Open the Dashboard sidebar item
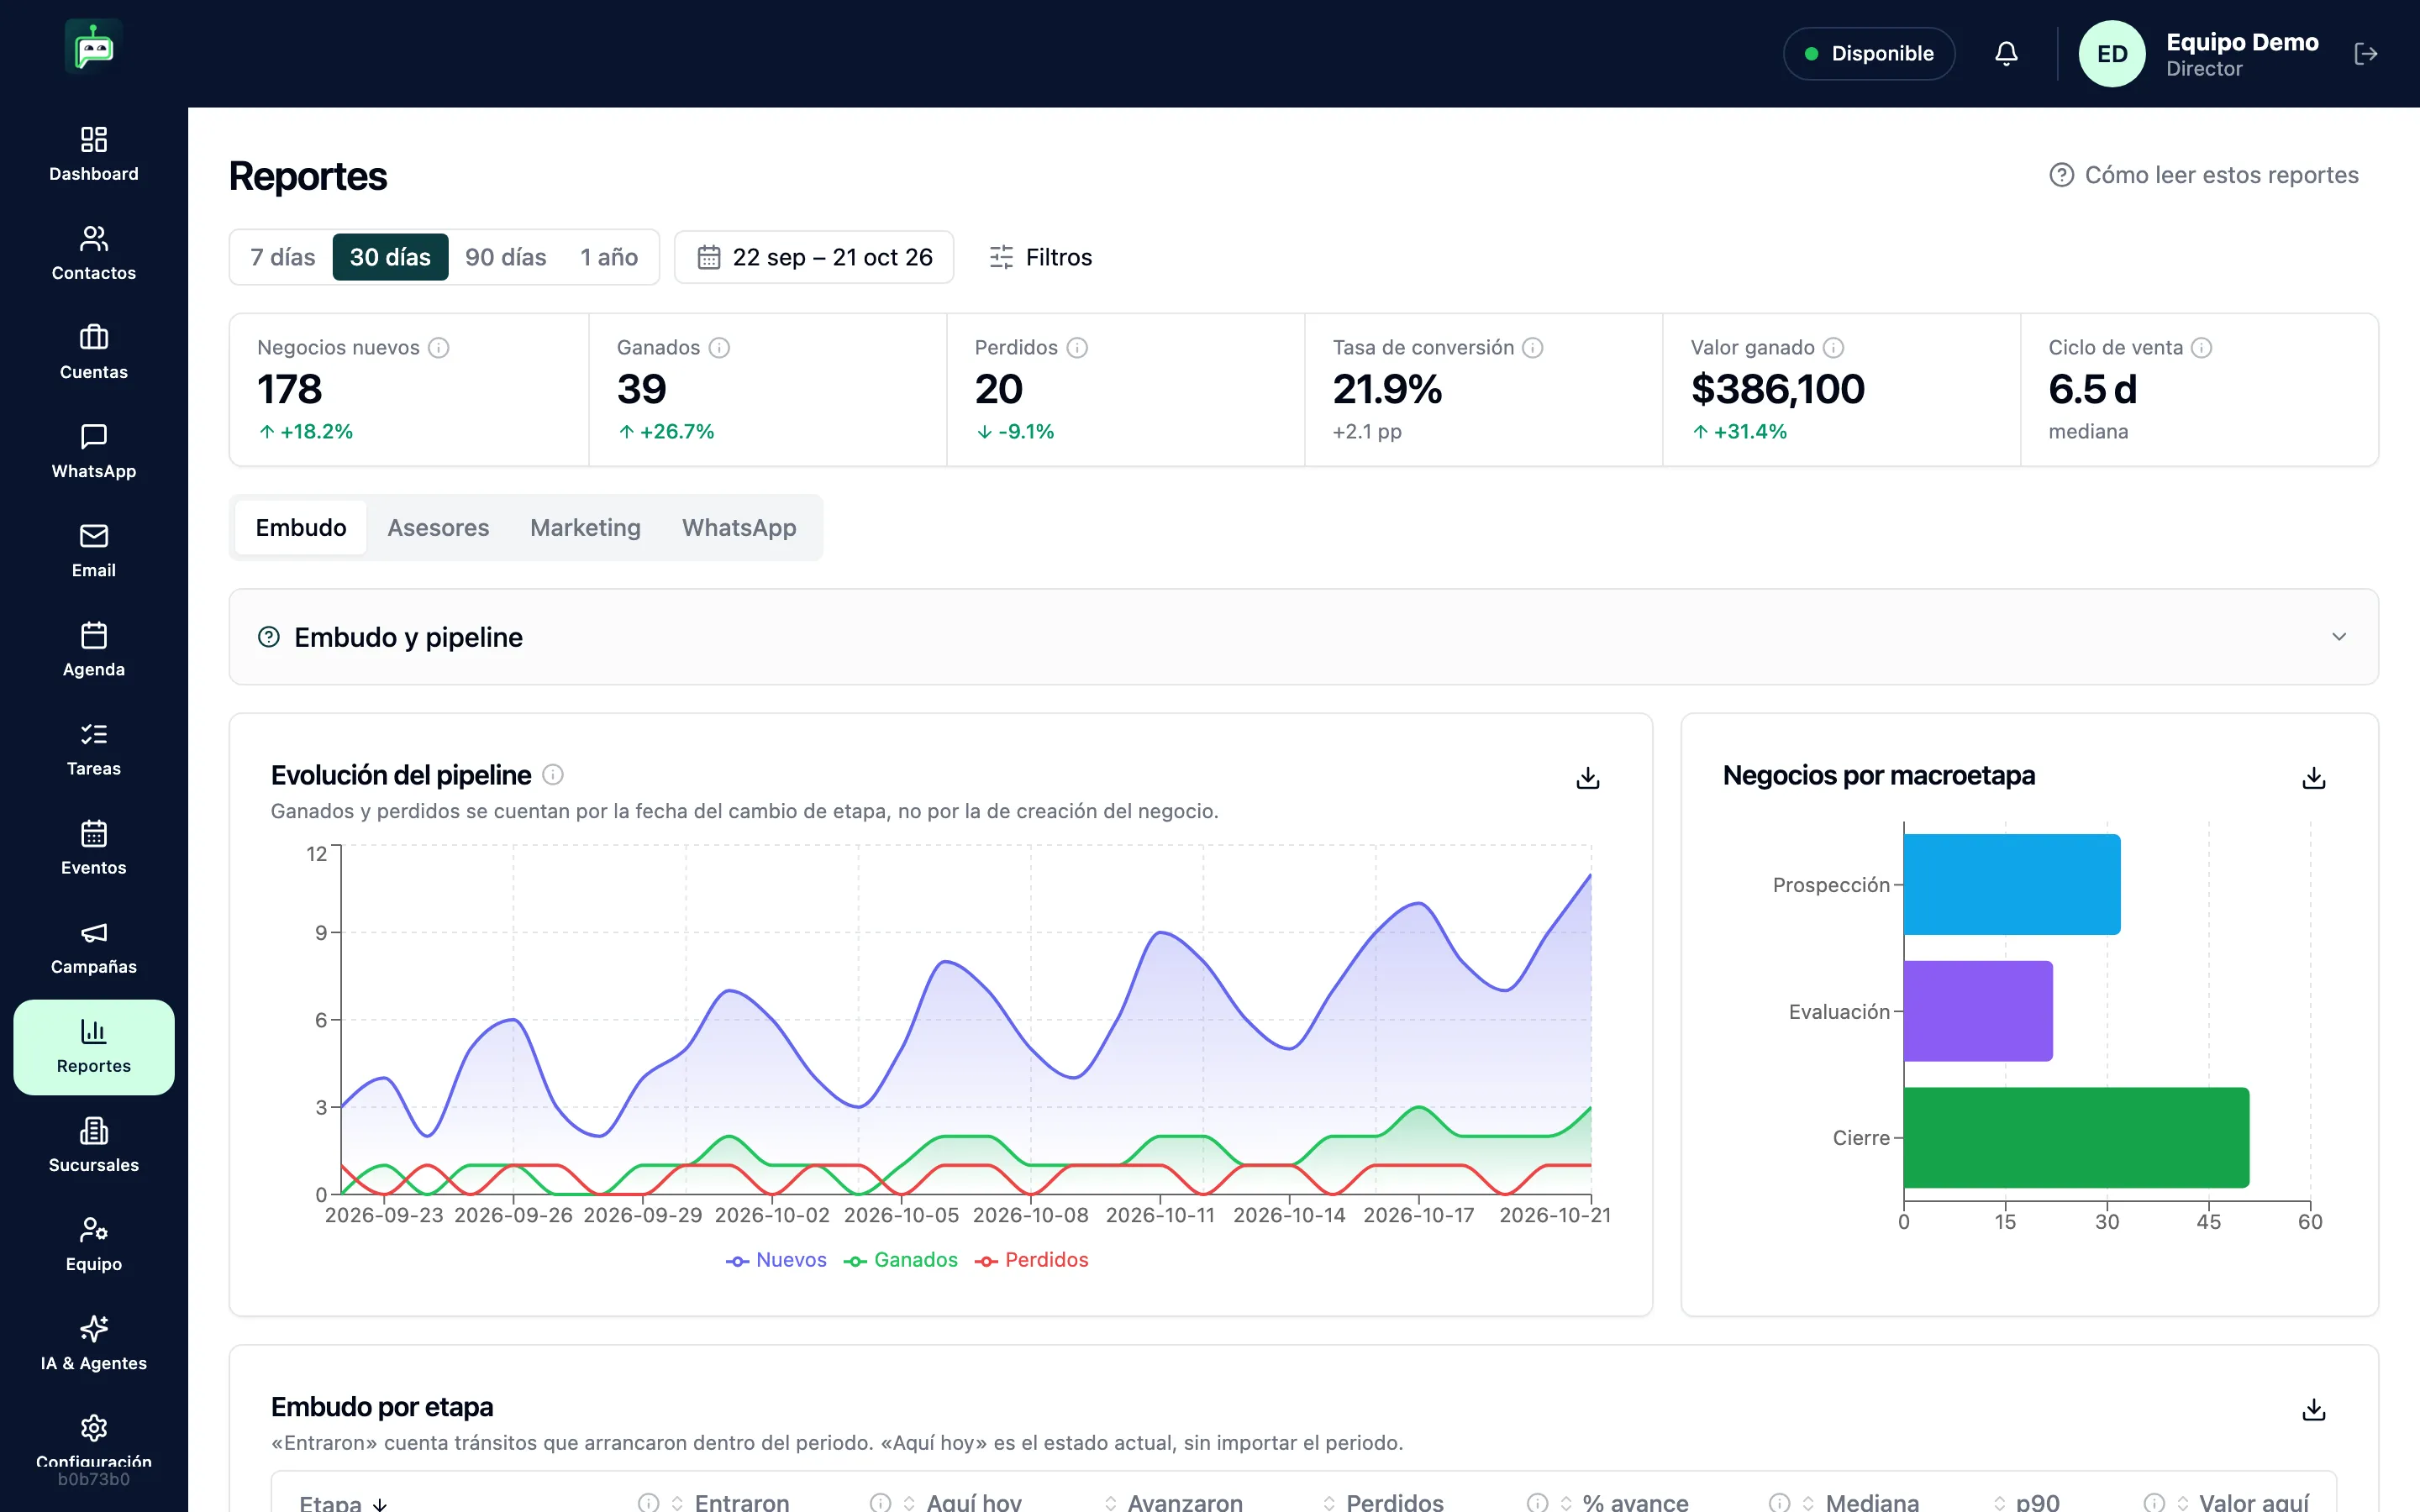Viewport: 2420px width, 1512px height. click(94, 154)
